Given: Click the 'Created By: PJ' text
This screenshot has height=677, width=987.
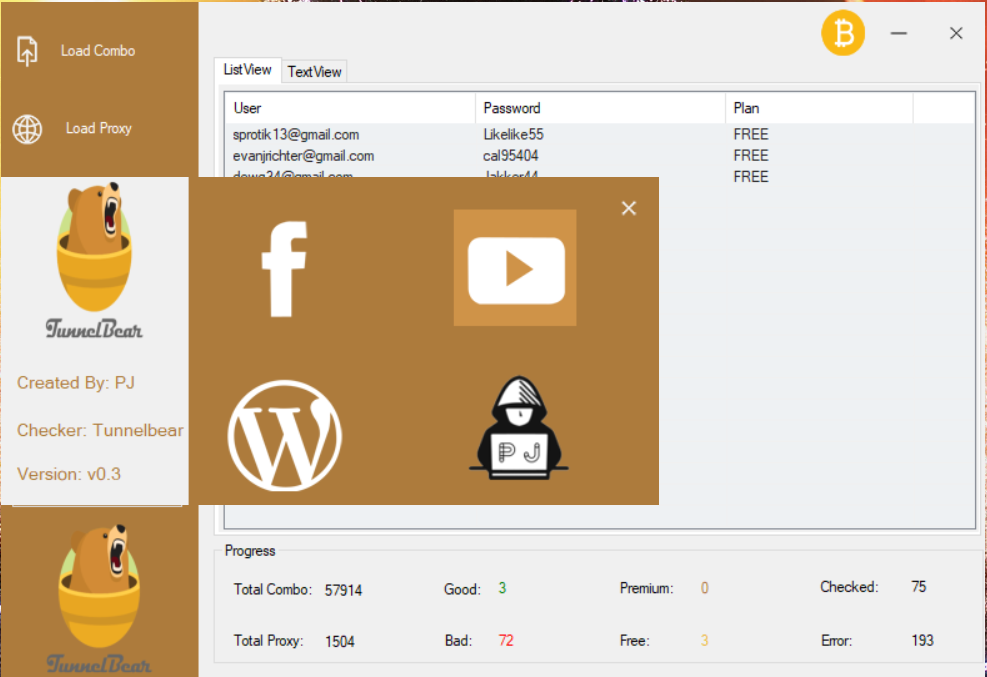Looking at the screenshot, I should coord(76,383).
